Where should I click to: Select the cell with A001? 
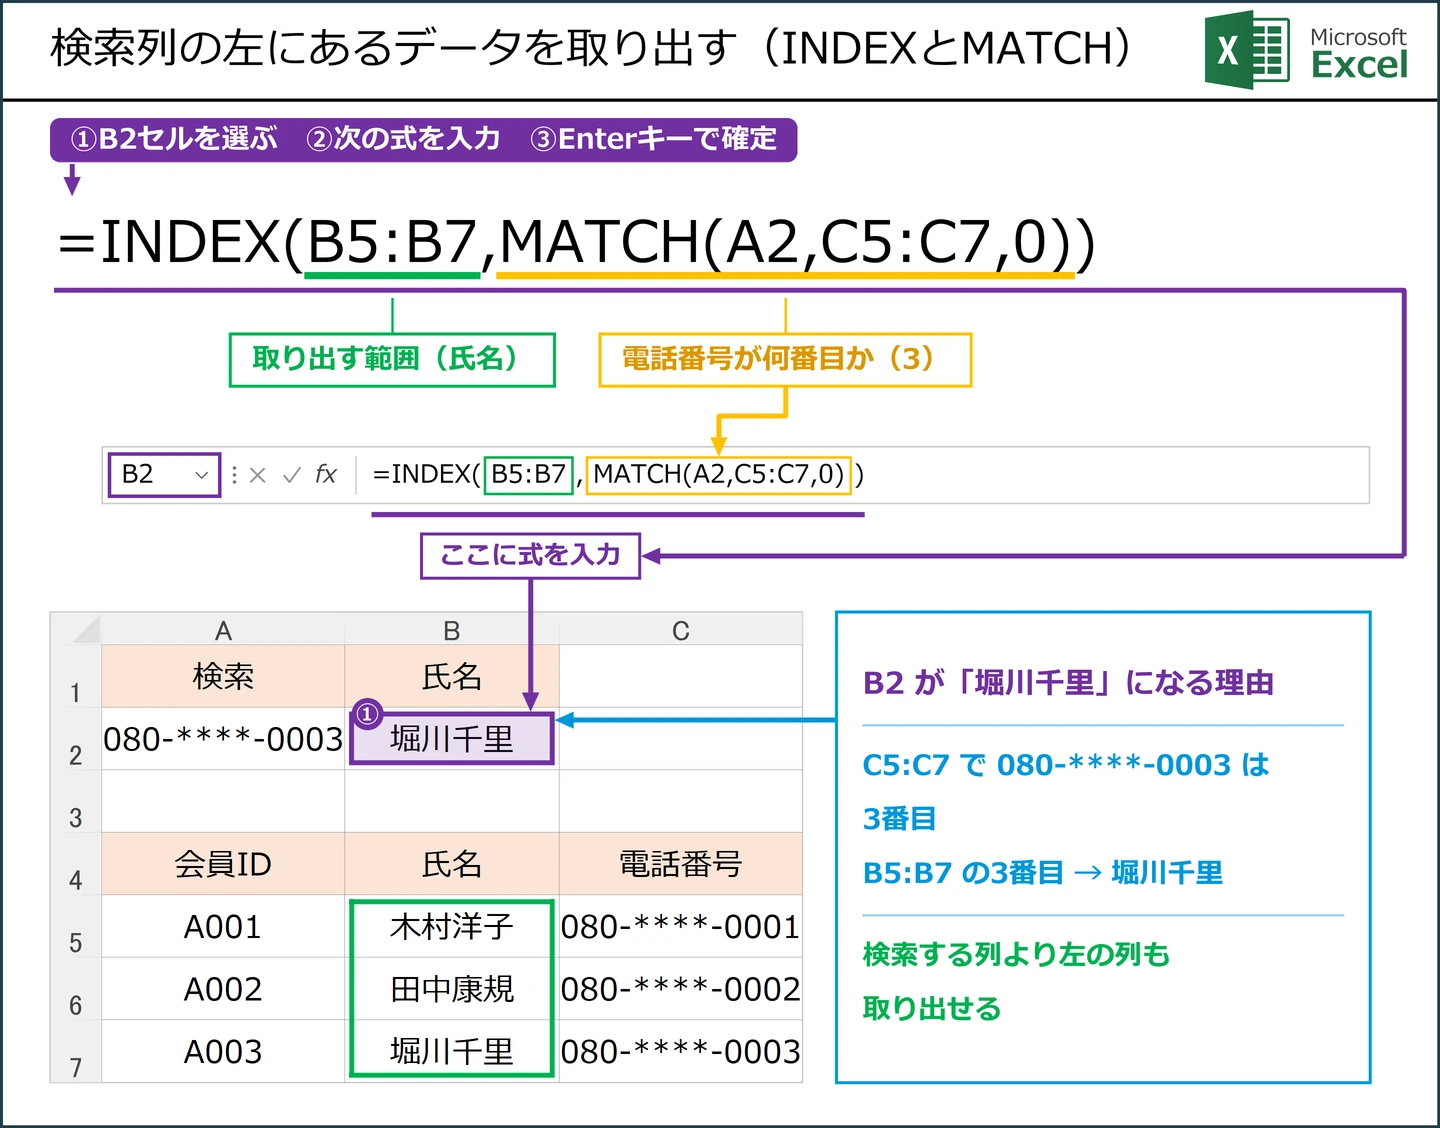click(223, 926)
